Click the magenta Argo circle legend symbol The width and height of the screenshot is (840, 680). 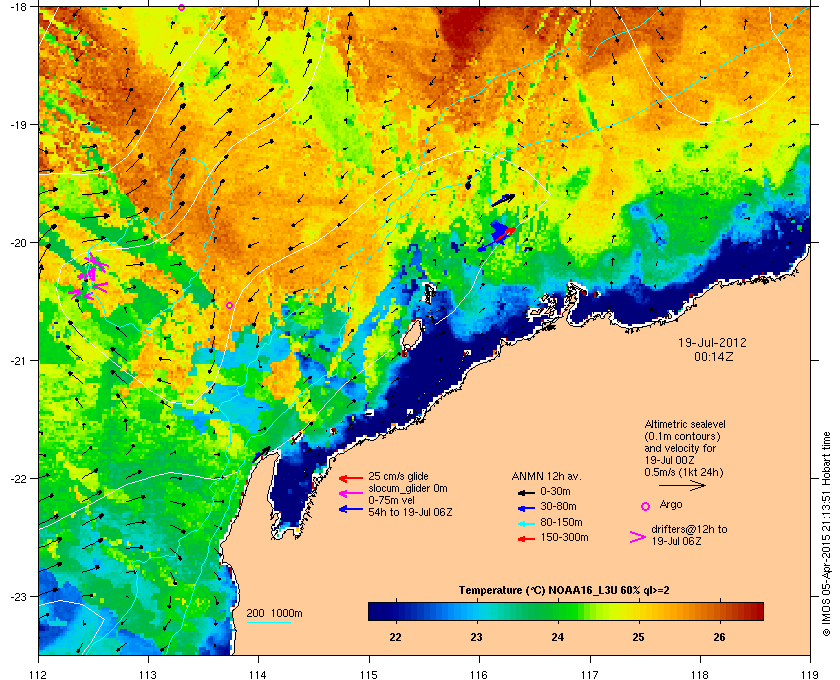(646, 506)
